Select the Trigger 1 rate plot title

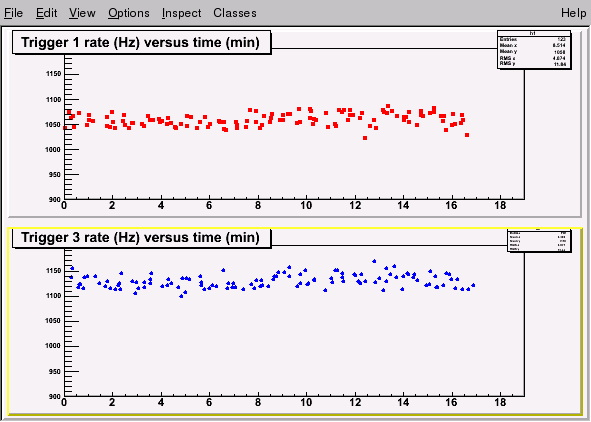[141, 43]
